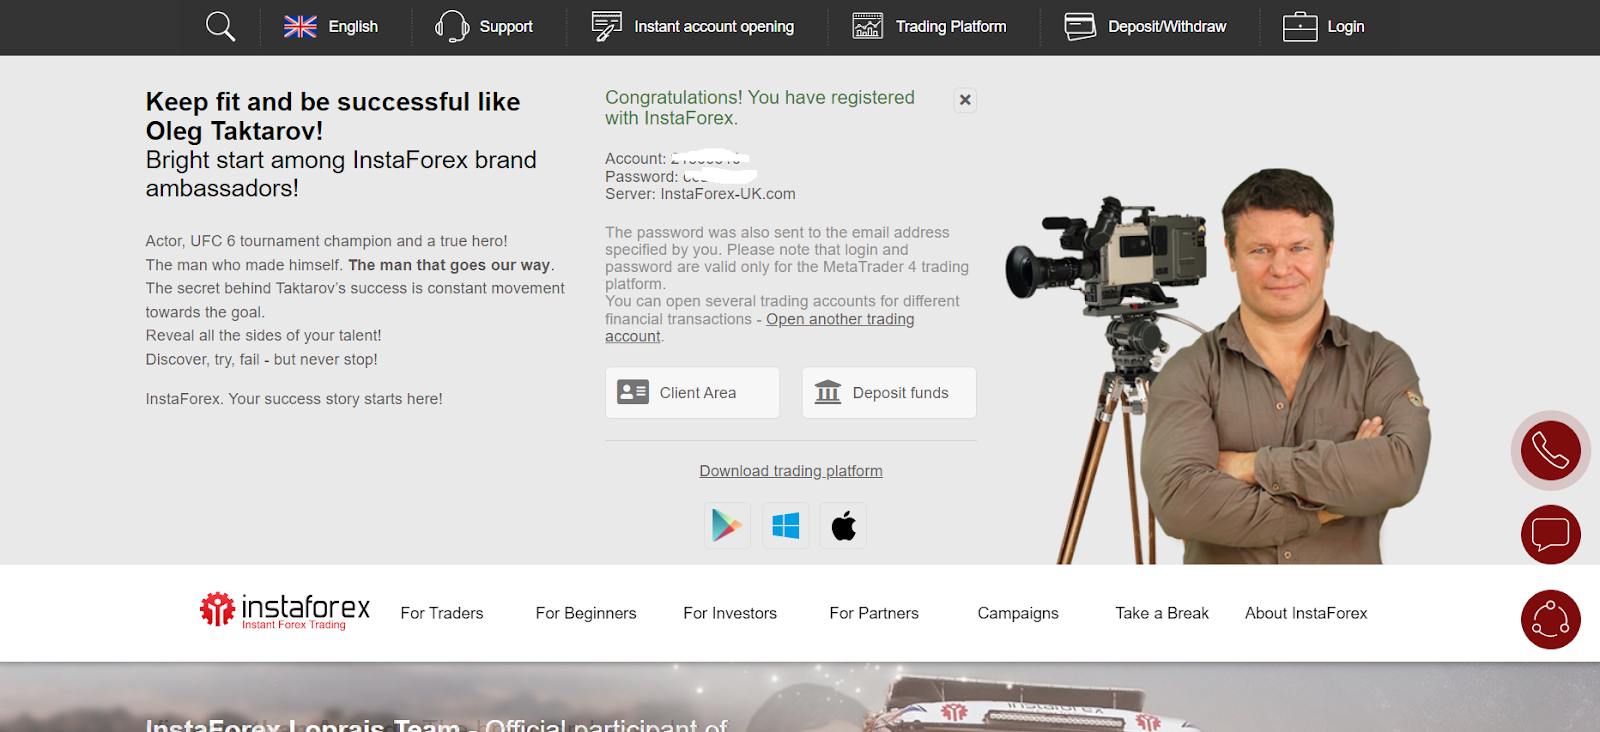
Task: Open the Support menu item
Action: [x=506, y=27]
